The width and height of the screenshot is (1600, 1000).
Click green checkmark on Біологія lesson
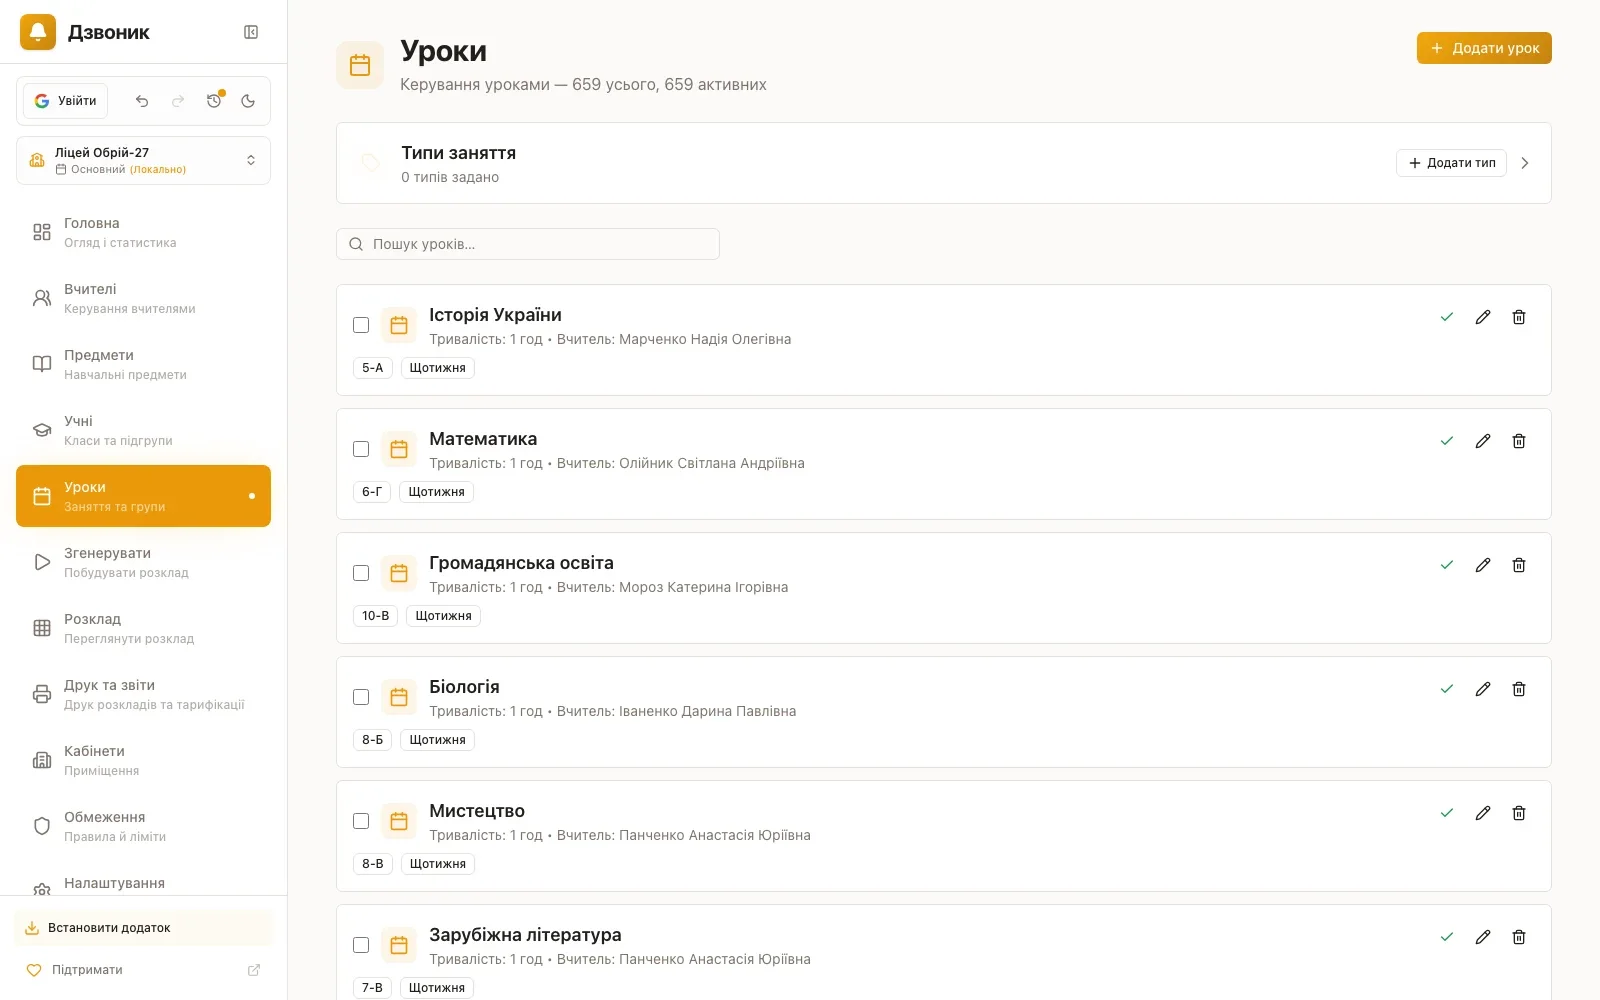click(x=1447, y=689)
